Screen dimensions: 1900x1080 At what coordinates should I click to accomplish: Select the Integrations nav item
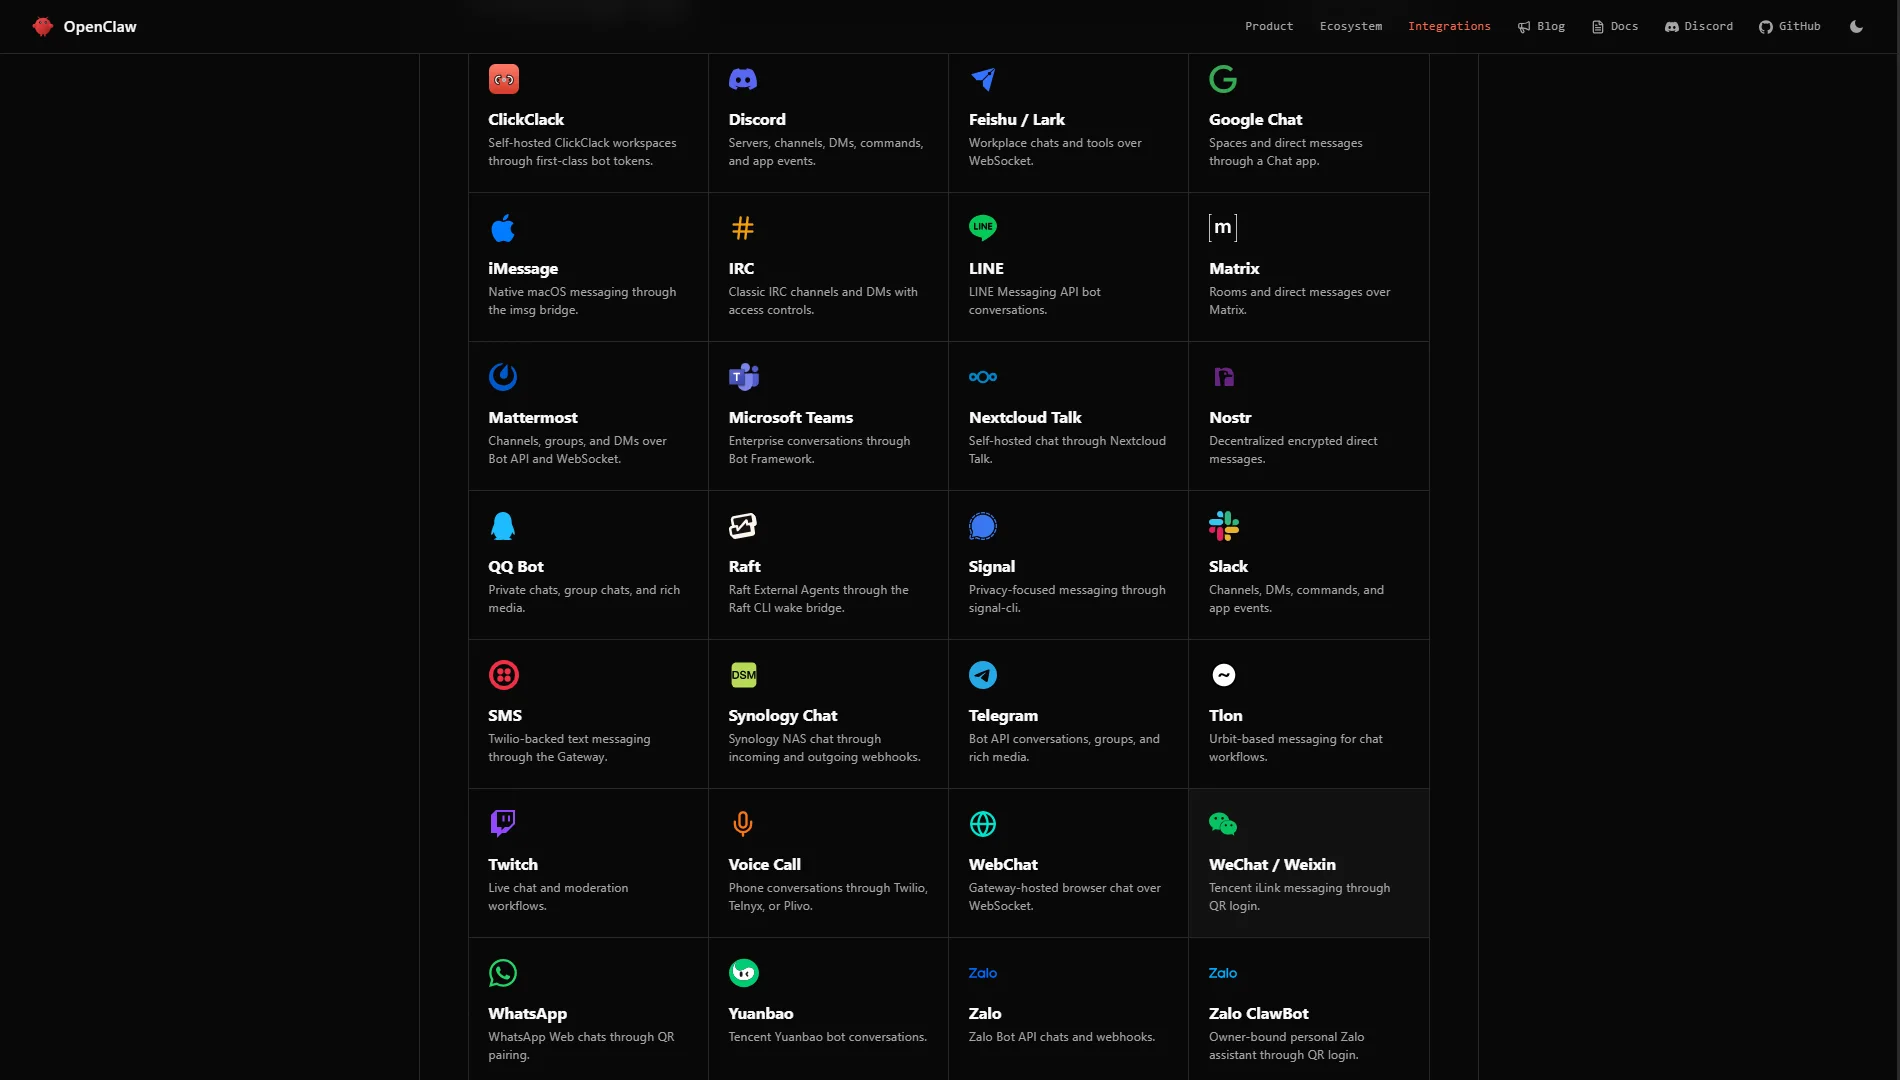tap(1449, 27)
